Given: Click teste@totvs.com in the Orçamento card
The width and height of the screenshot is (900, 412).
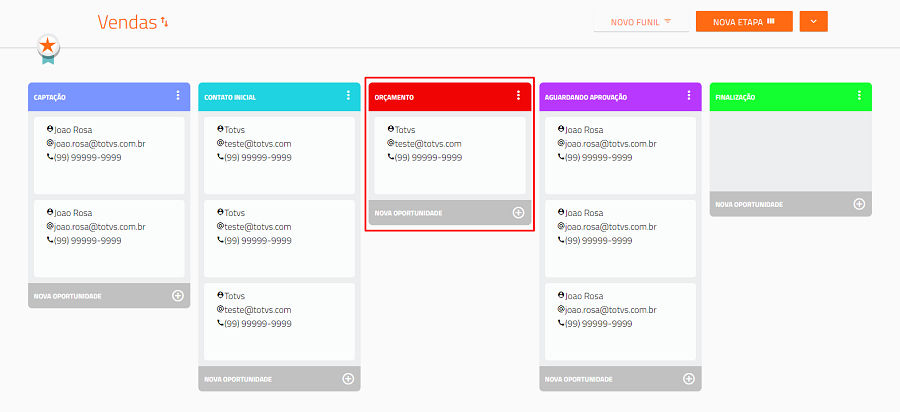Looking at the screenshot, I should [x=428, y=143].
